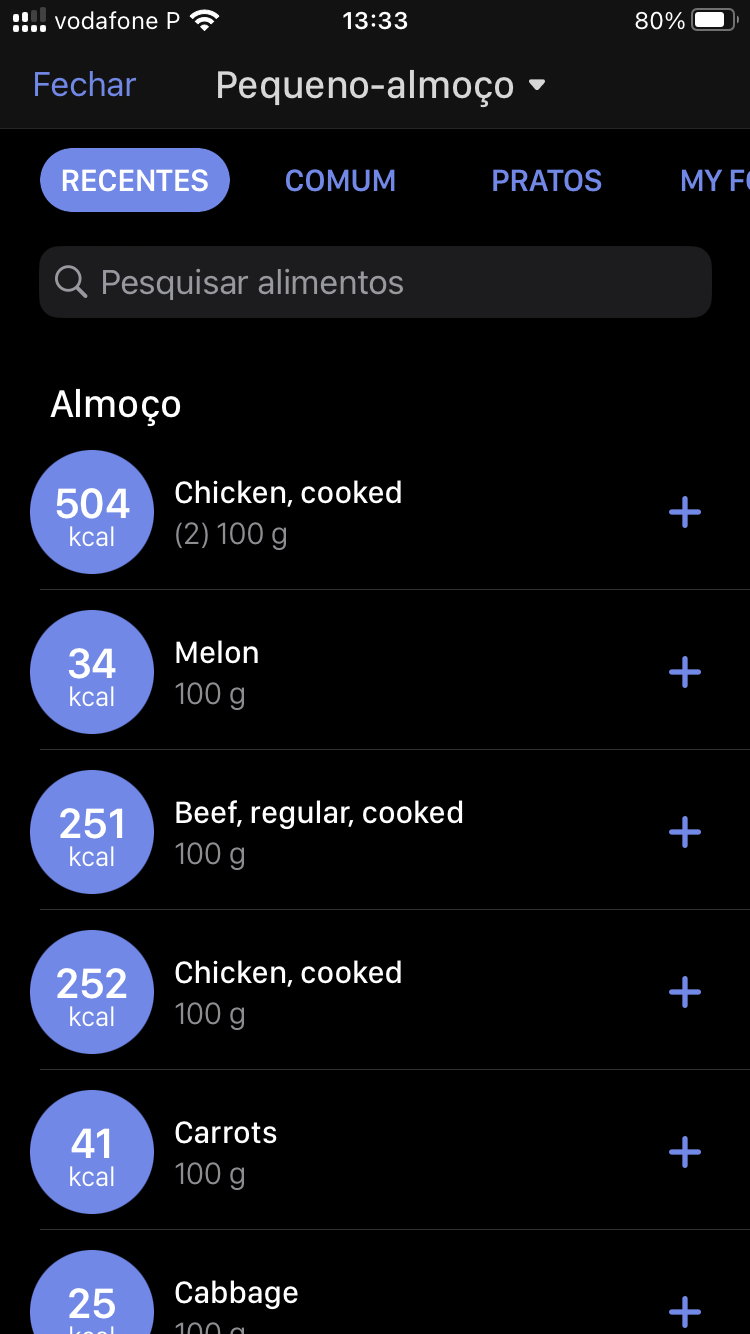The image size is (750, 1334).
Task: Select the RECENTES tab
Action: point(135,180)
